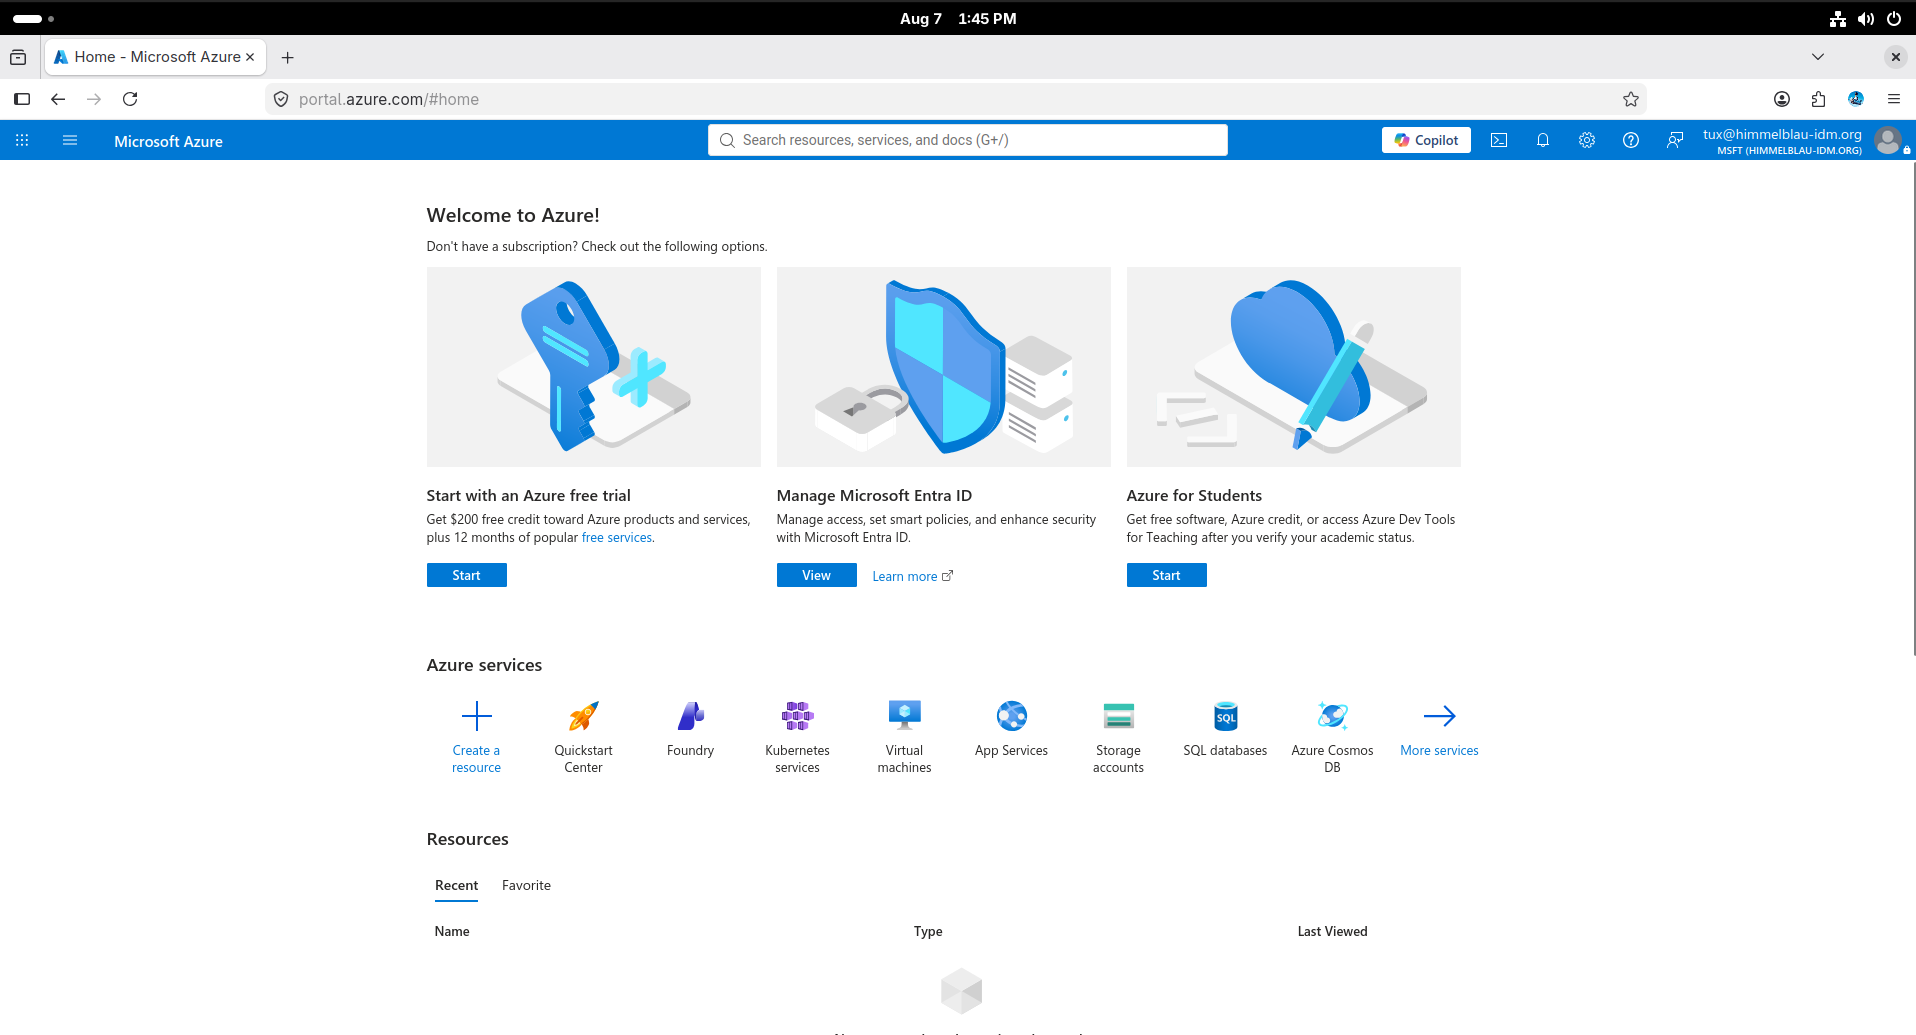This screenshot has width=1916, height=1035.
Task: Open the site security shield info
Action: (x=281, y=99)
